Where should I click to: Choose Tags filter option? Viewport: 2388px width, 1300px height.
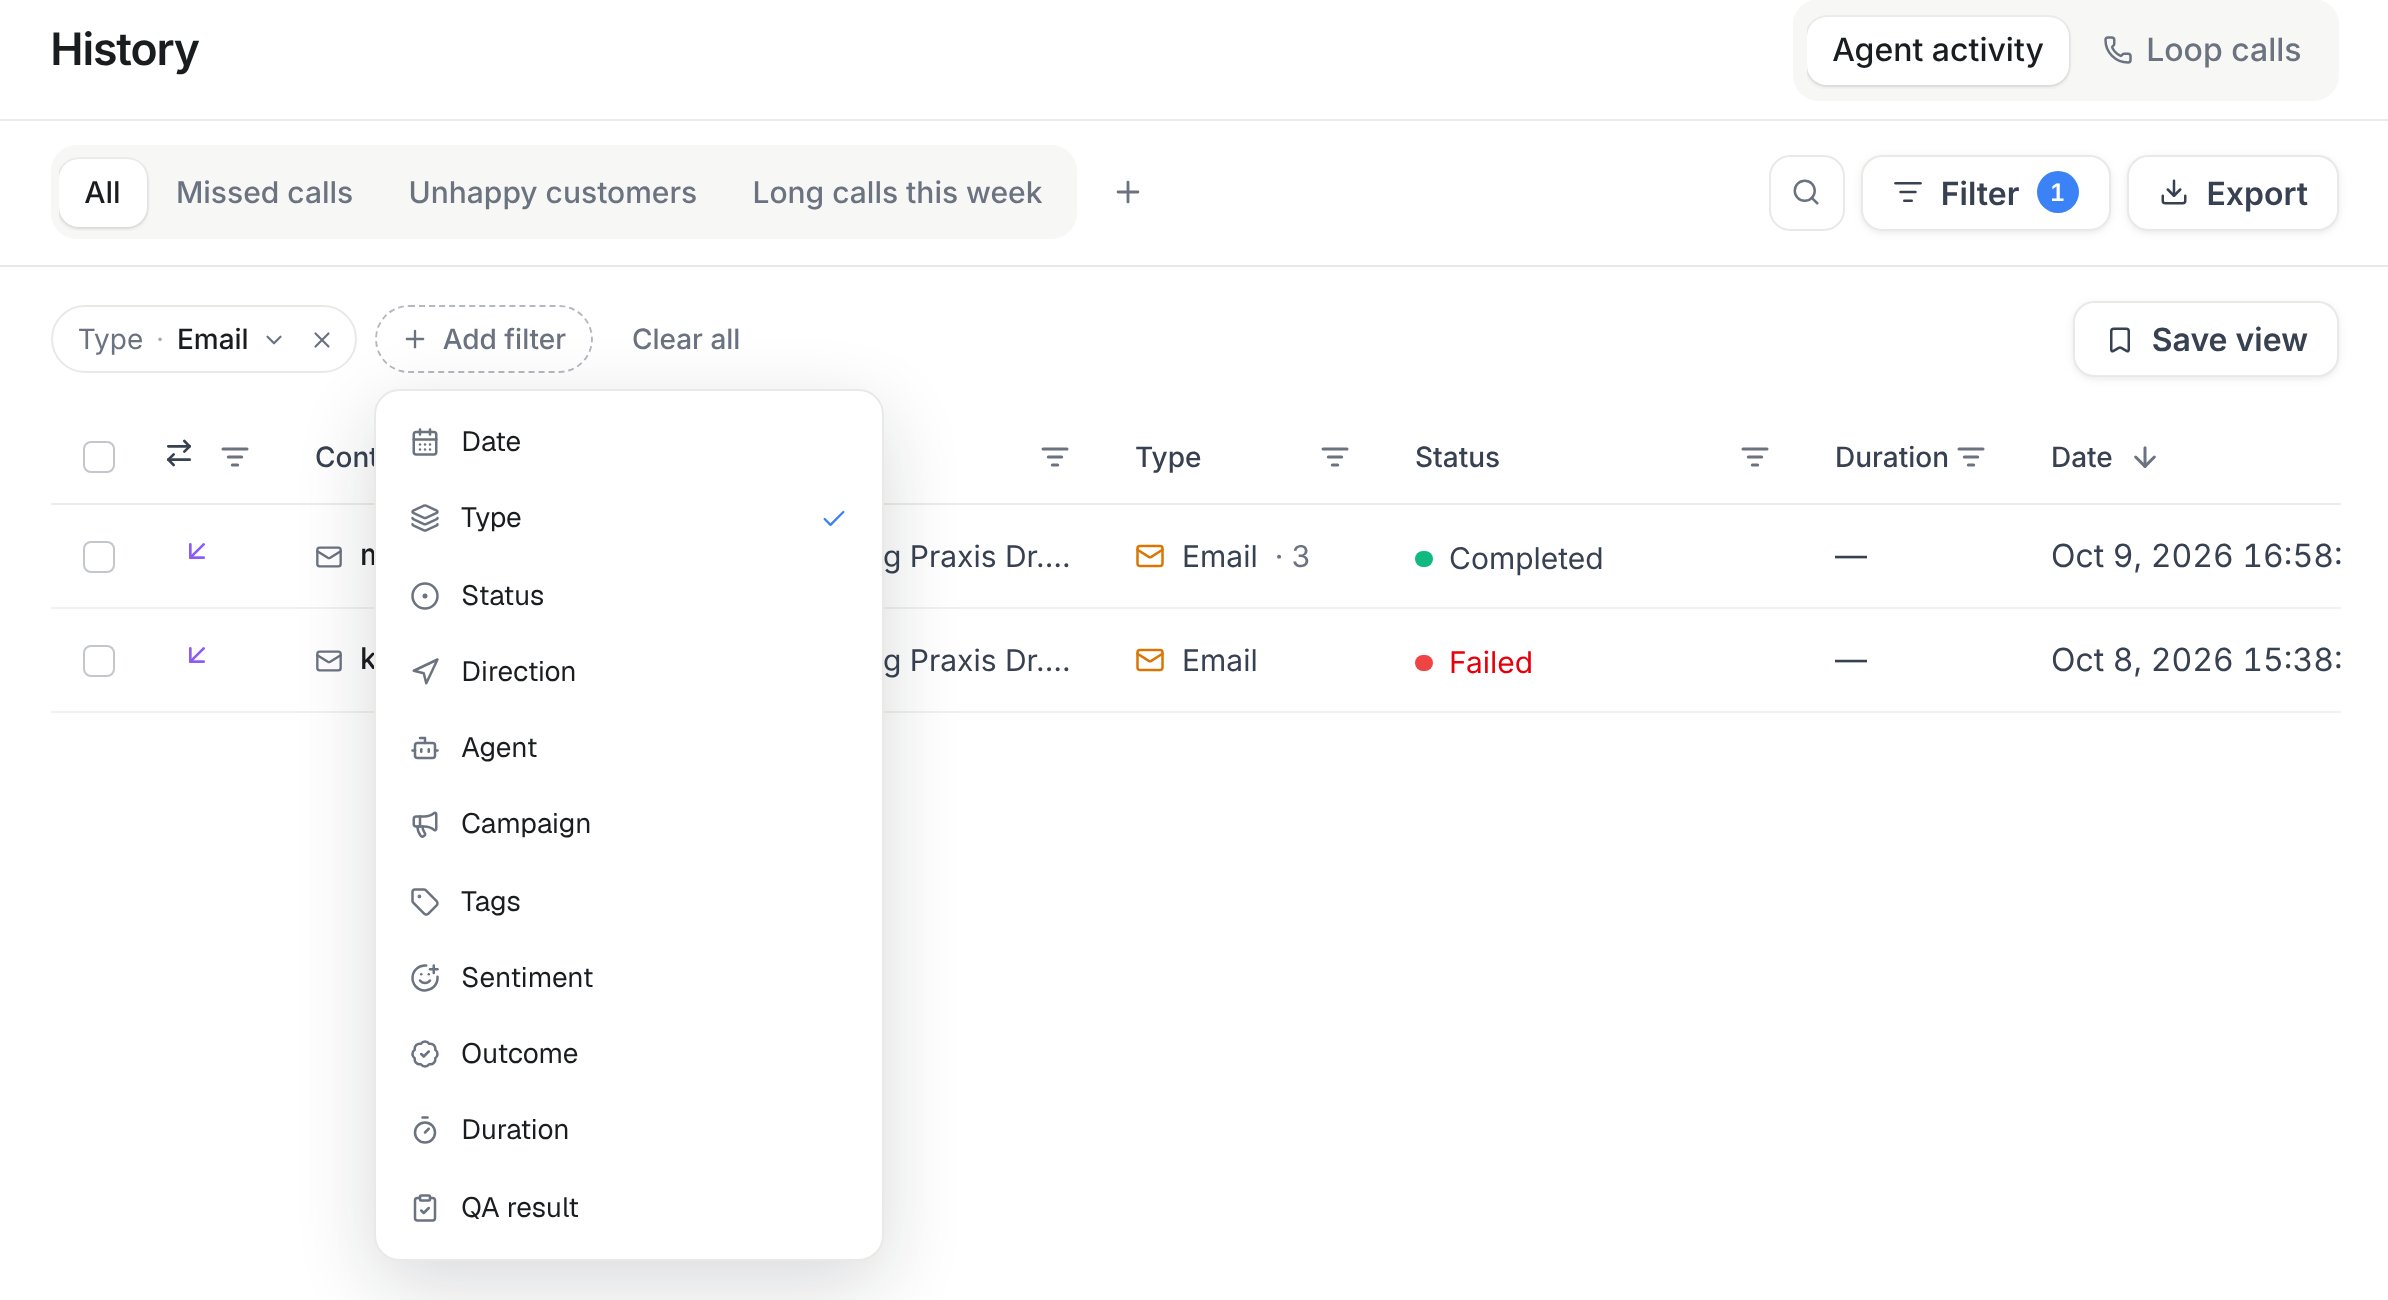(x=629, y=901)
